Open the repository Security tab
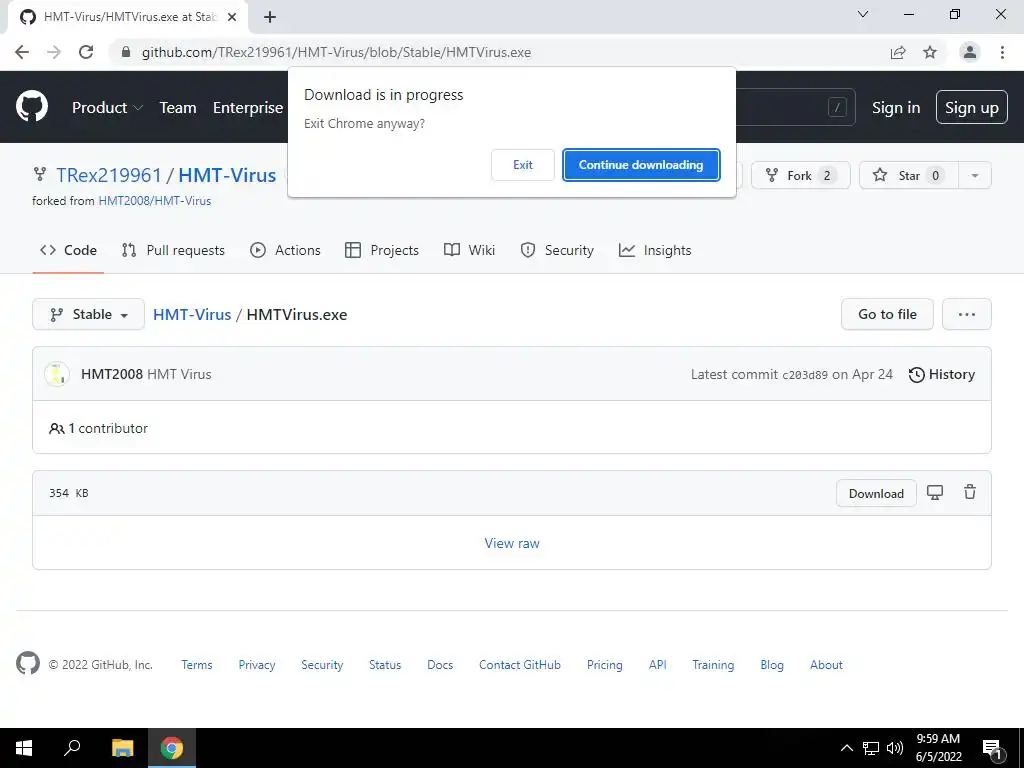1024x768 pixels. 557,250
